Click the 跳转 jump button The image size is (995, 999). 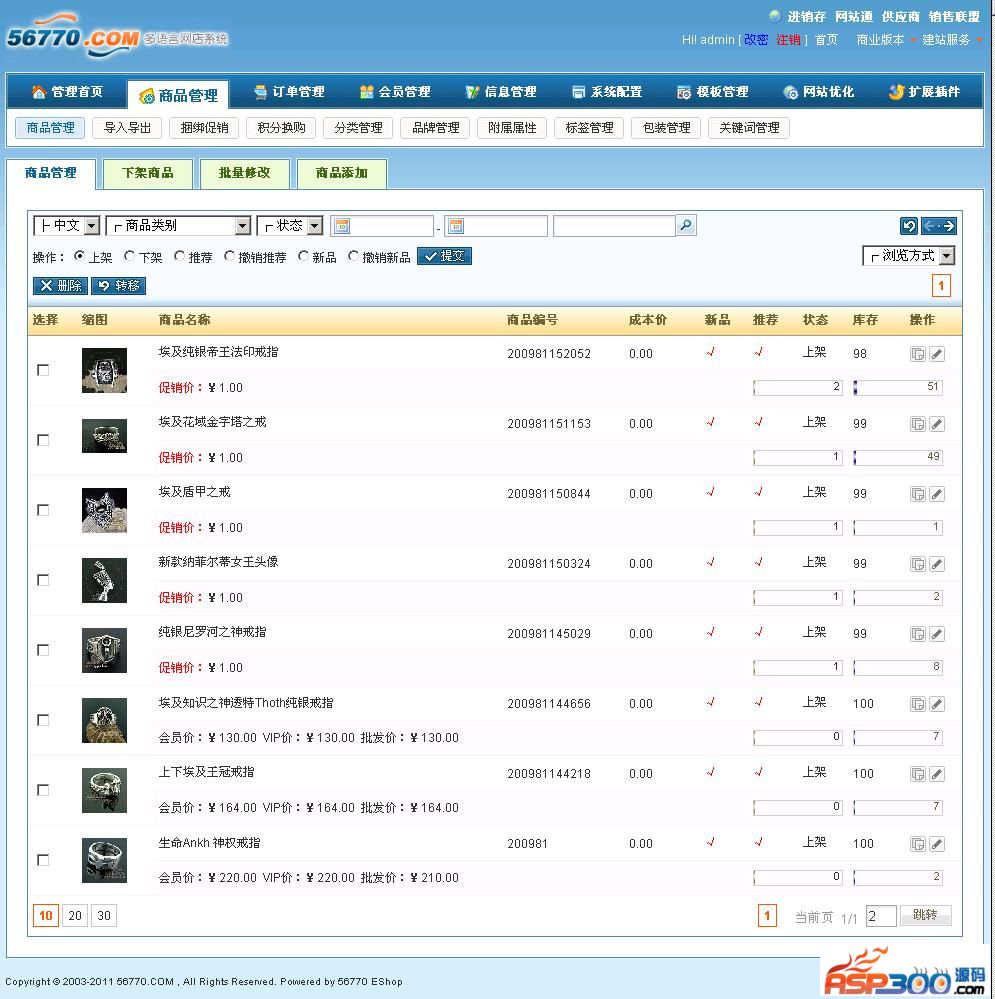pyautogui.click(x=925, y=916)
